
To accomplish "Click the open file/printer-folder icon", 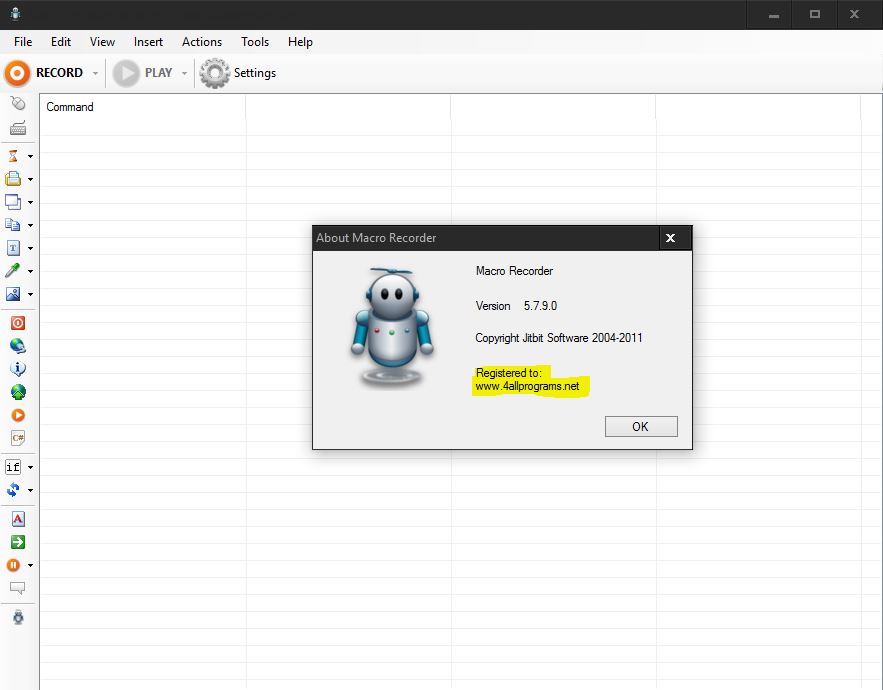I will tap(13, 179).
